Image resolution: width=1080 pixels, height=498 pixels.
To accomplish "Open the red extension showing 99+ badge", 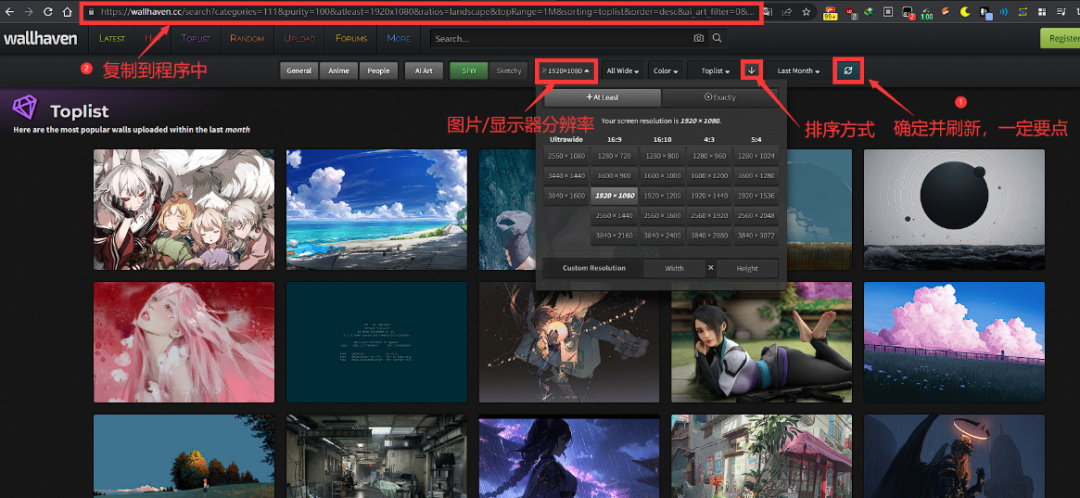I will click(830, 13).
